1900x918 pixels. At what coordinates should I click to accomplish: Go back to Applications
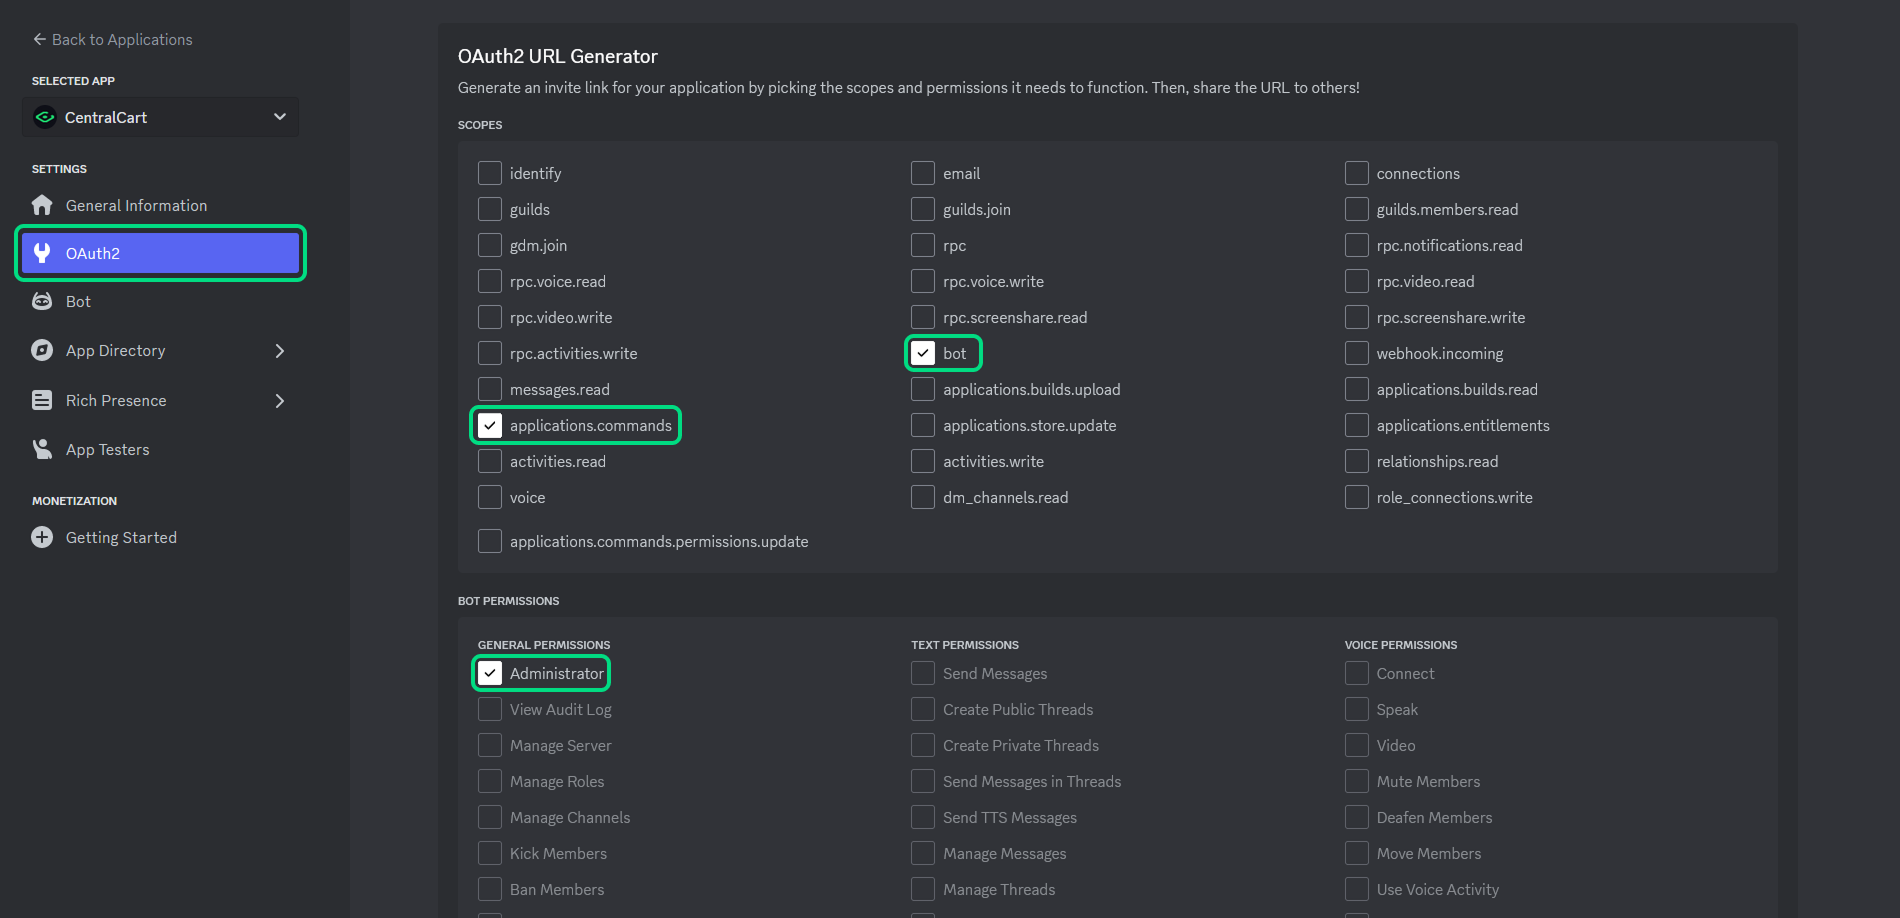coord(112,39)
